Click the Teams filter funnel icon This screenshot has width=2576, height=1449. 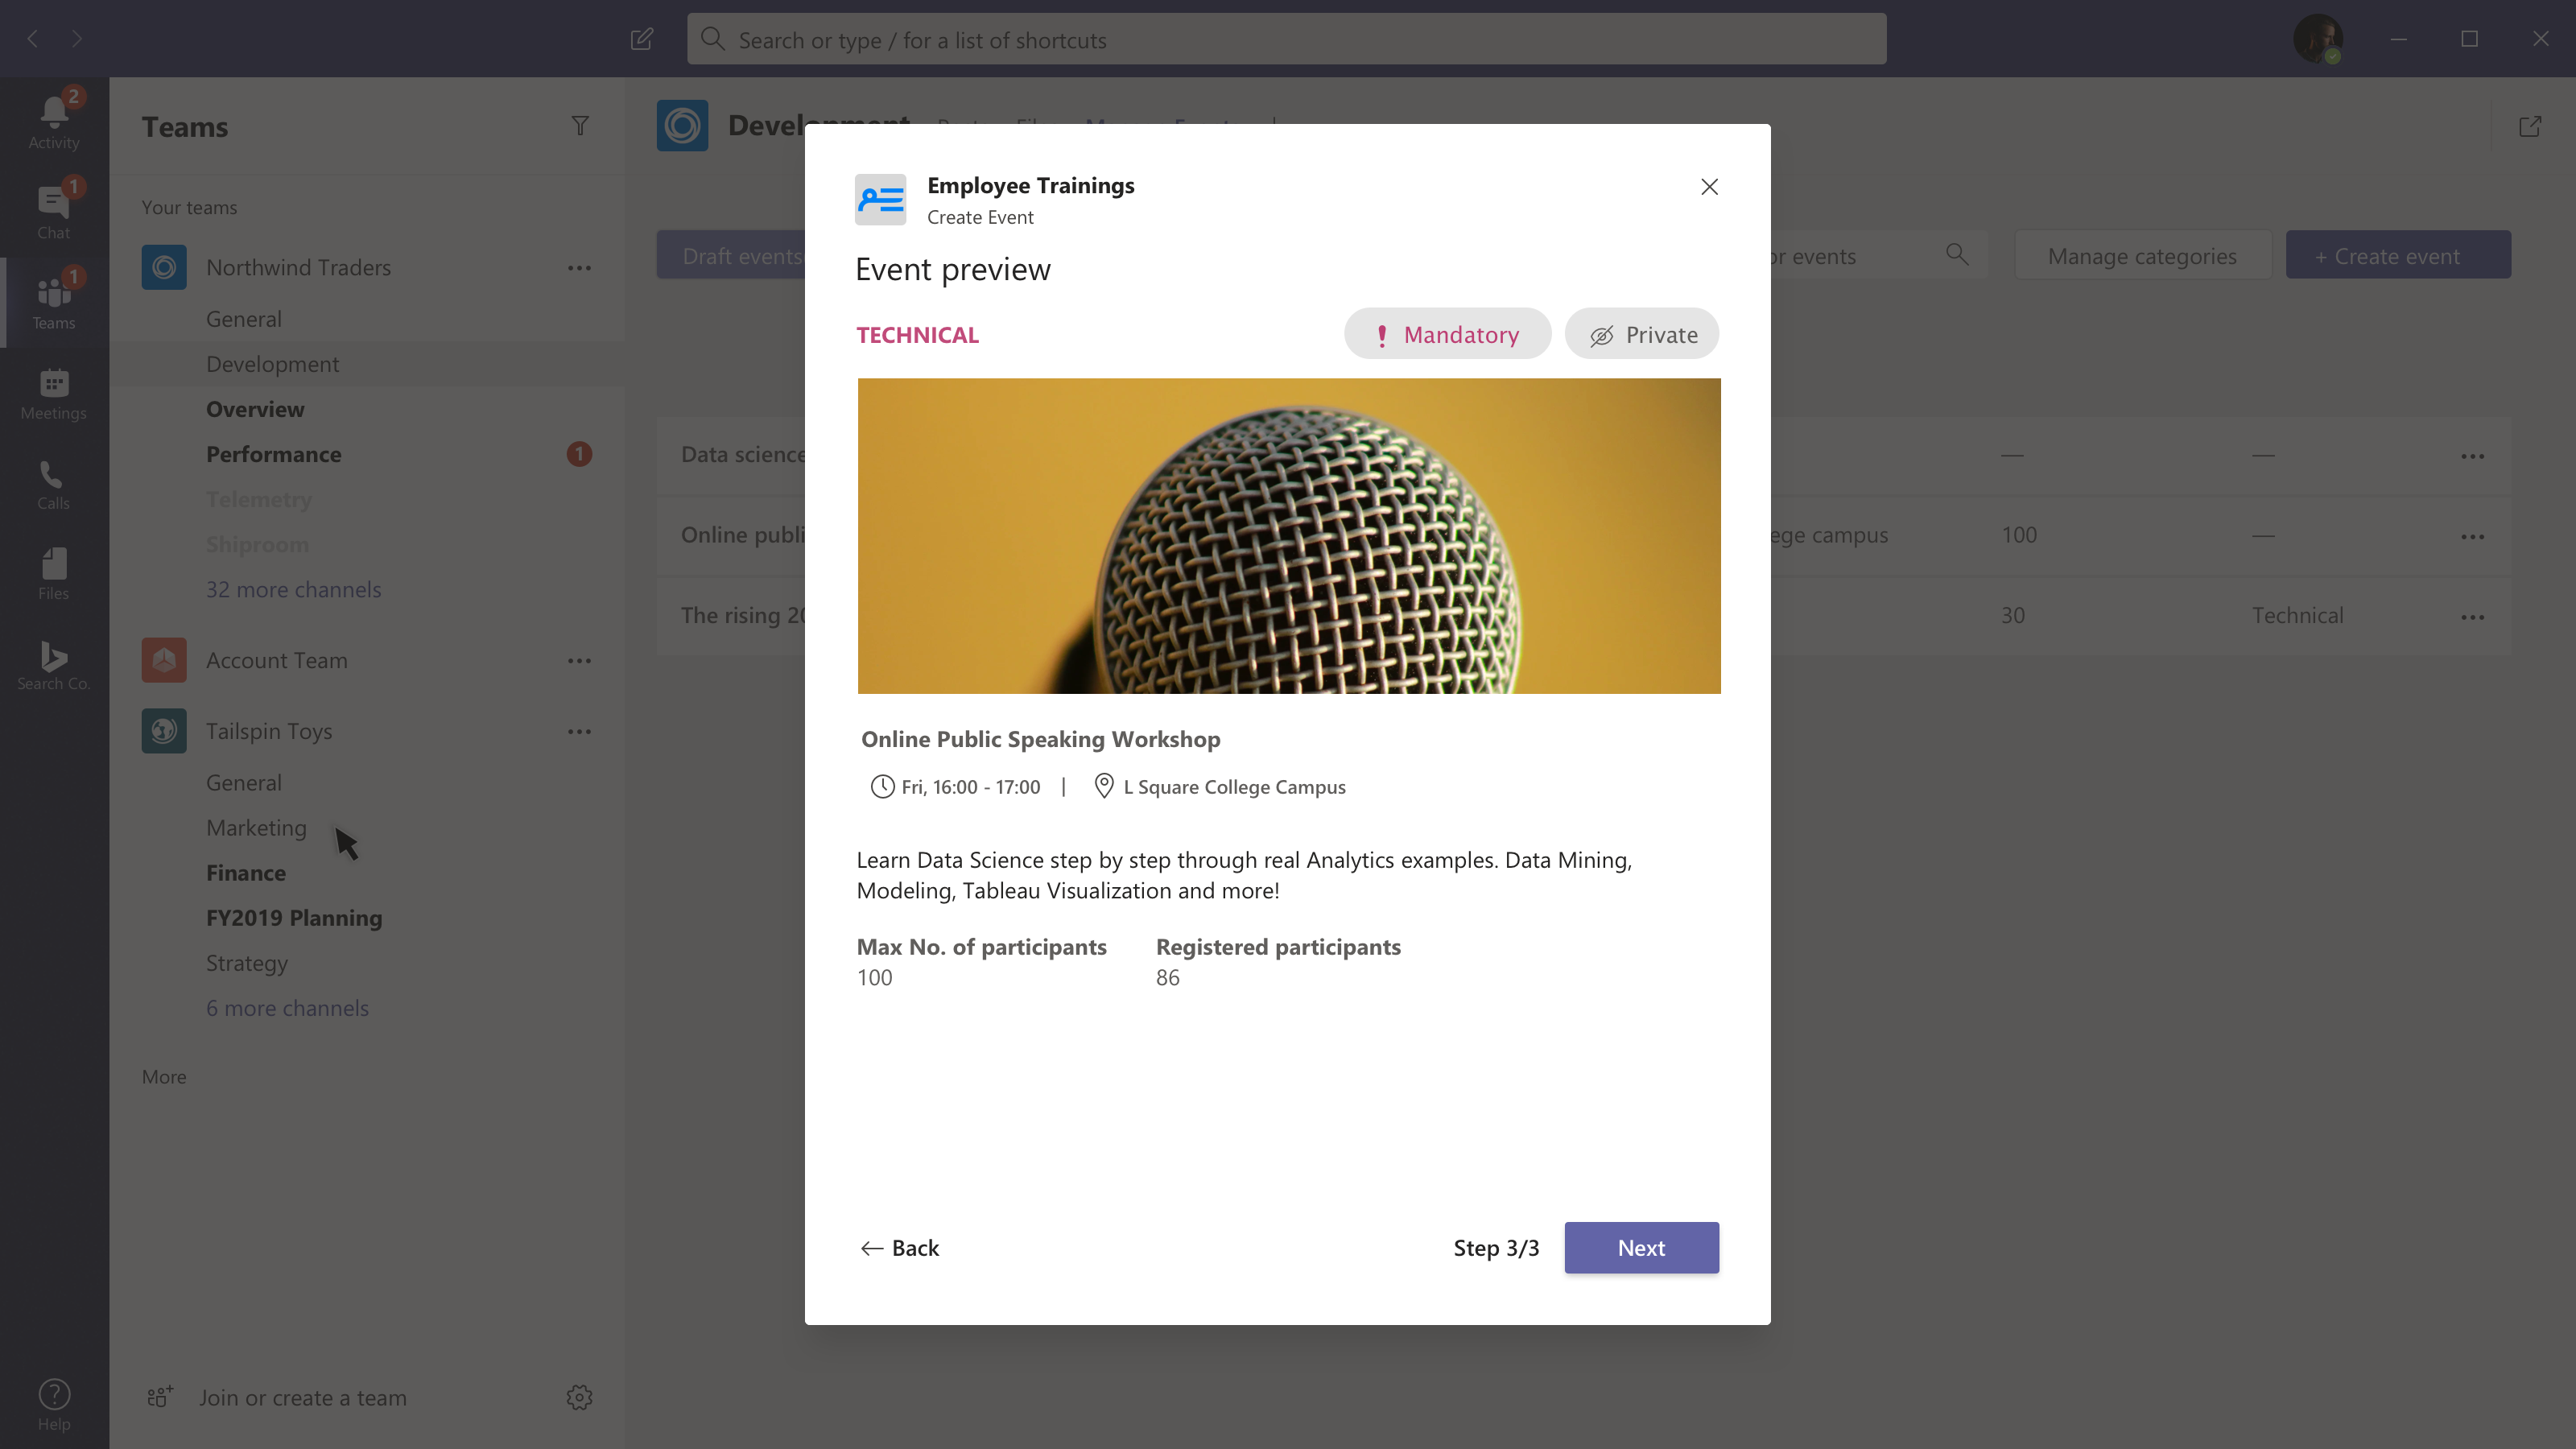click(x=580, y=126)
